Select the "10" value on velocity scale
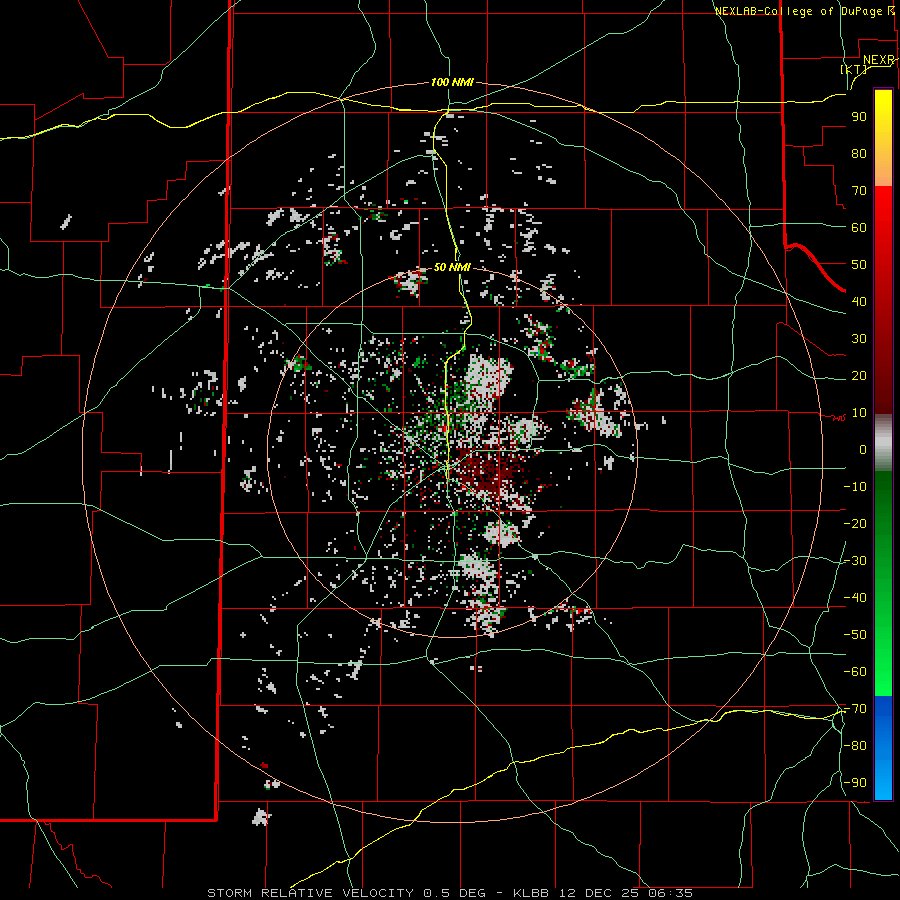Screen dimensions: 900x900 coord(859,413)
